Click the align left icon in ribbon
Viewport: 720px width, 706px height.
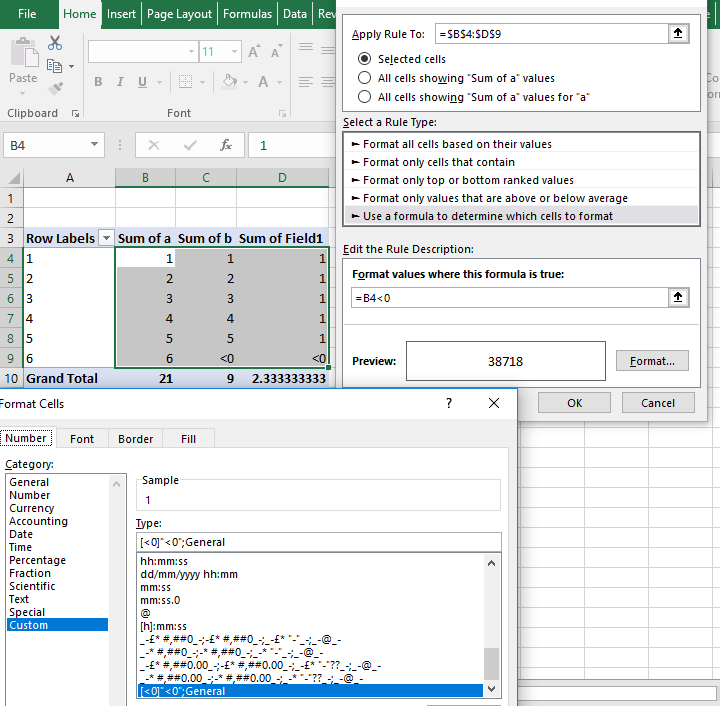pos(306,82)
